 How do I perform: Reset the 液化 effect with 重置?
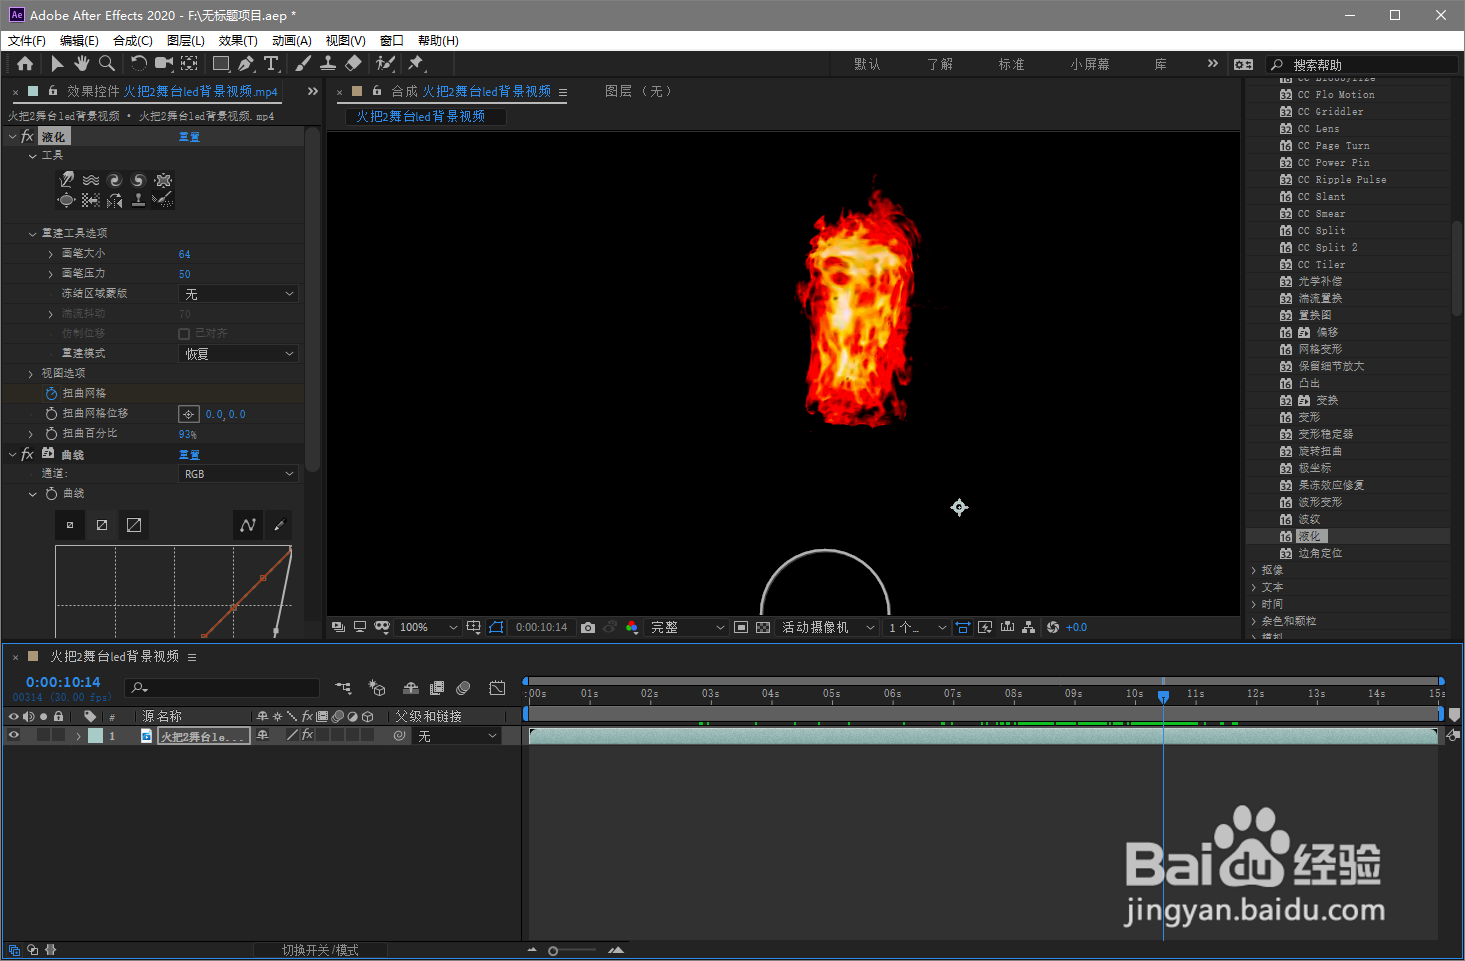click(x=189, y=137)
